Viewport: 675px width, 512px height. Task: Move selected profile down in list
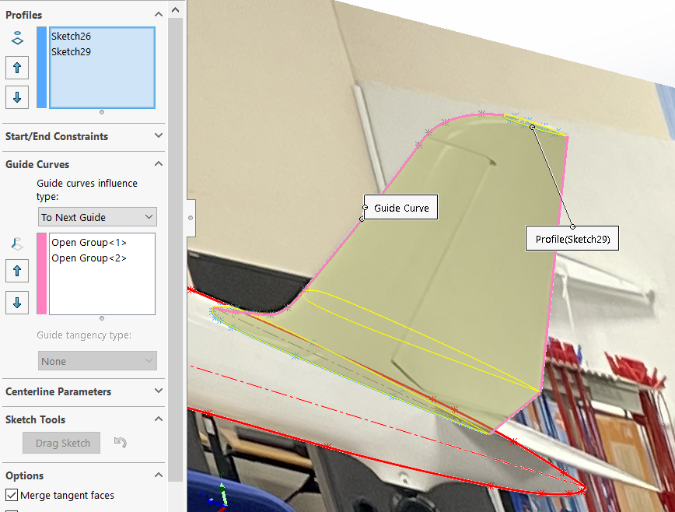[17, 97]
